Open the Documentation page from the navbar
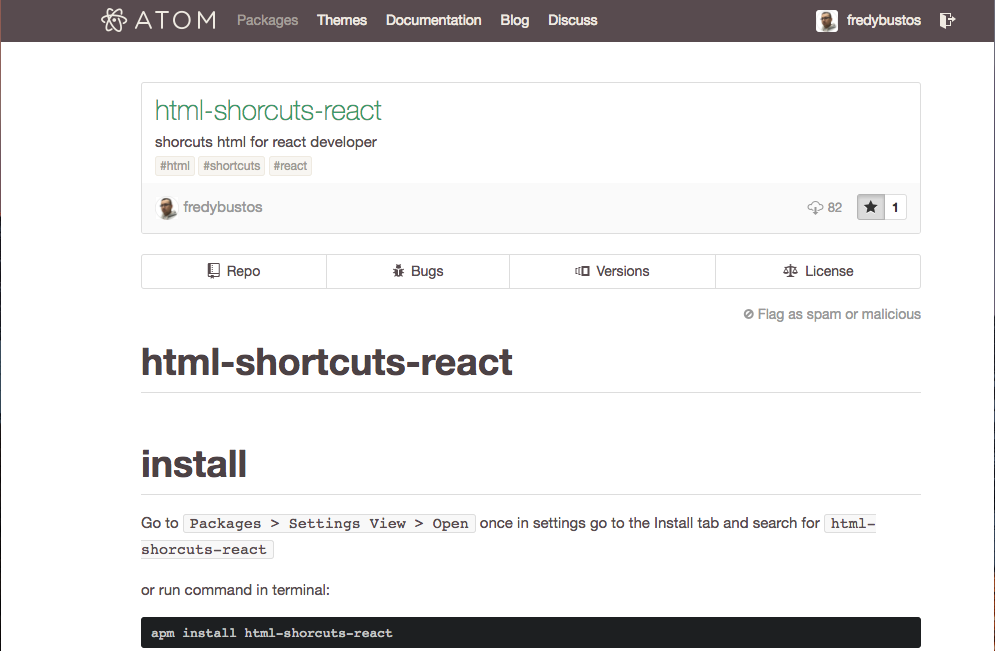The height and width of the screenshot is (651, 995). pyautogui.click(x=433, y=20)
